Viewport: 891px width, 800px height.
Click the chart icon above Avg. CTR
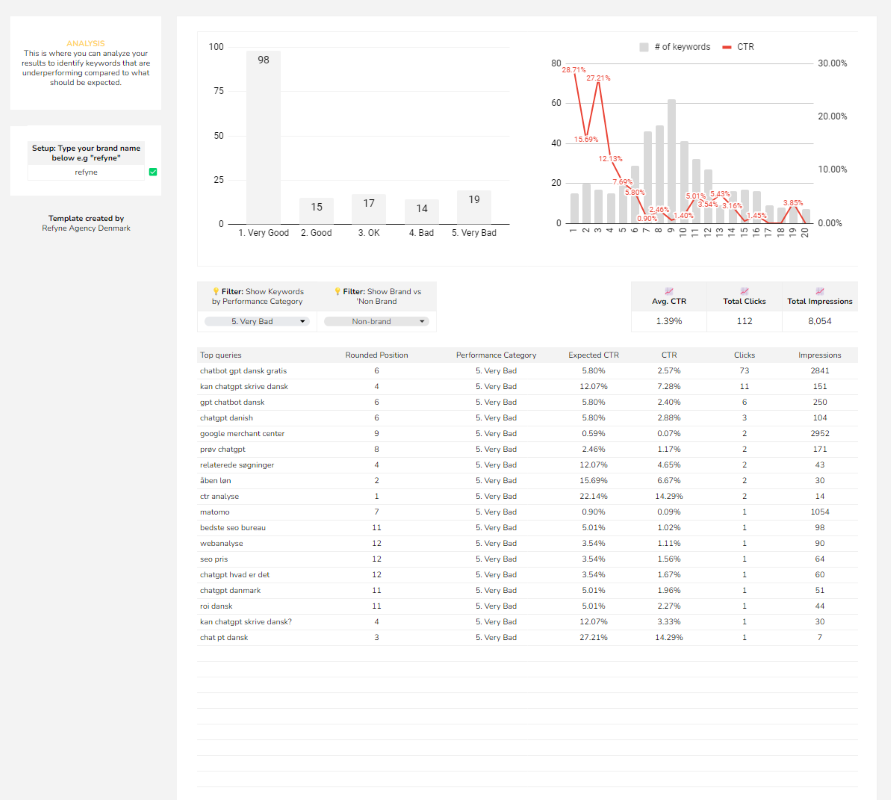click(669, 291)
